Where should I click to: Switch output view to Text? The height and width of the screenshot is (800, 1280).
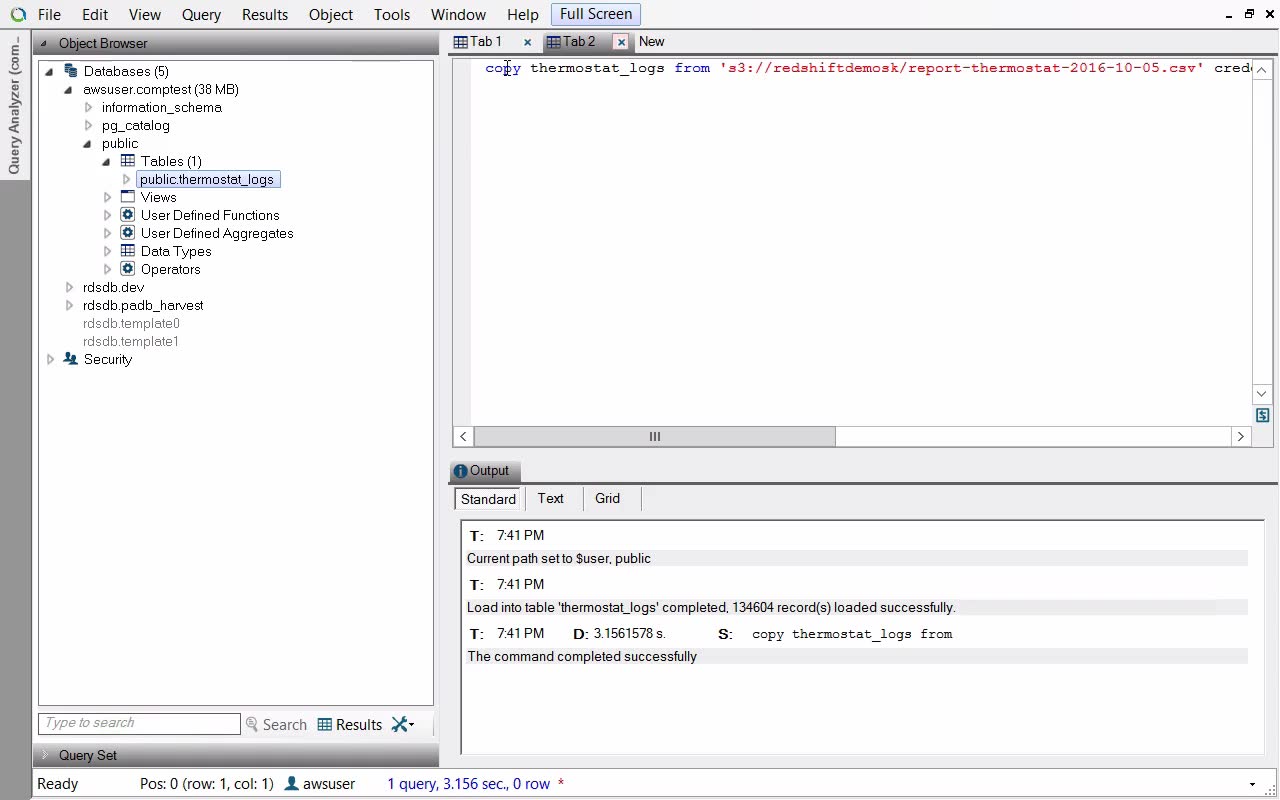(550, 499)
